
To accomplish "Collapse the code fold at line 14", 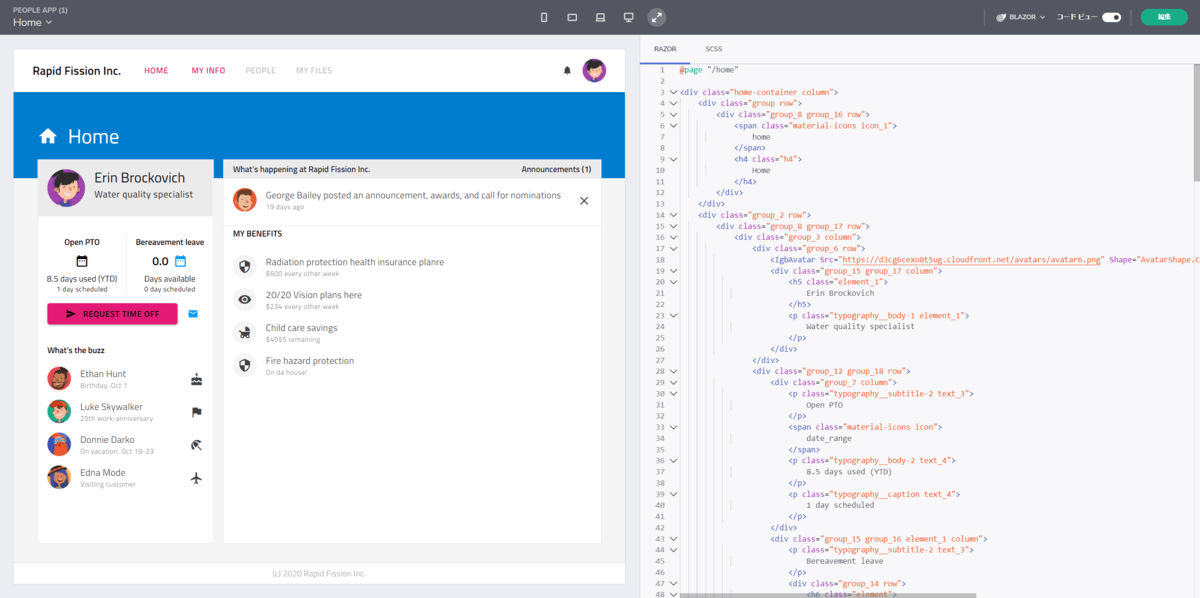I will (673, 215).
